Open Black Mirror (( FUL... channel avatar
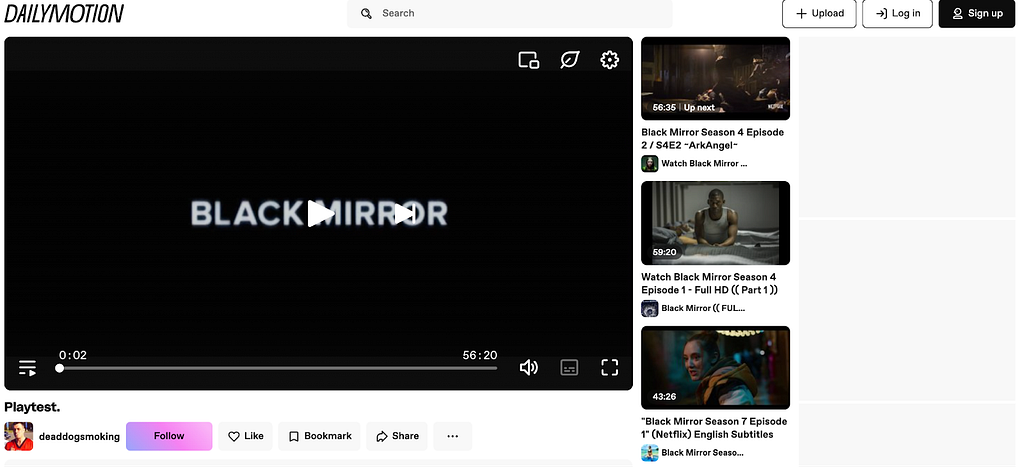Screen dimensions: 1024x467 point(650,308)
